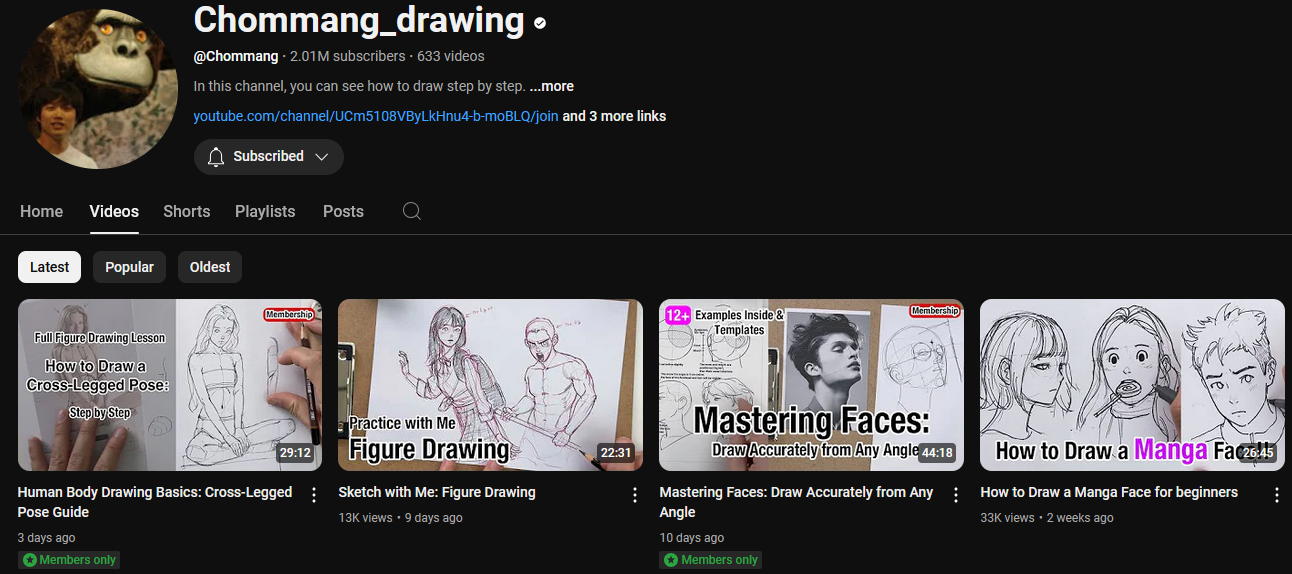Screen dimensions: 1292x574
Task: Open the Posts tab
Action: tap(343, 211)
